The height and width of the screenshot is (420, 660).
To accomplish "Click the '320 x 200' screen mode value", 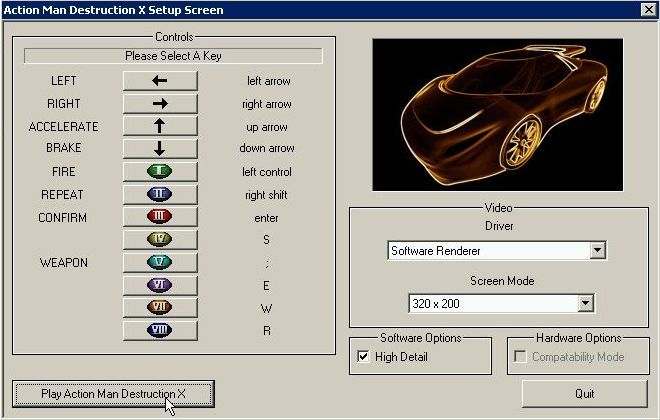I will (x=436, y=303).
